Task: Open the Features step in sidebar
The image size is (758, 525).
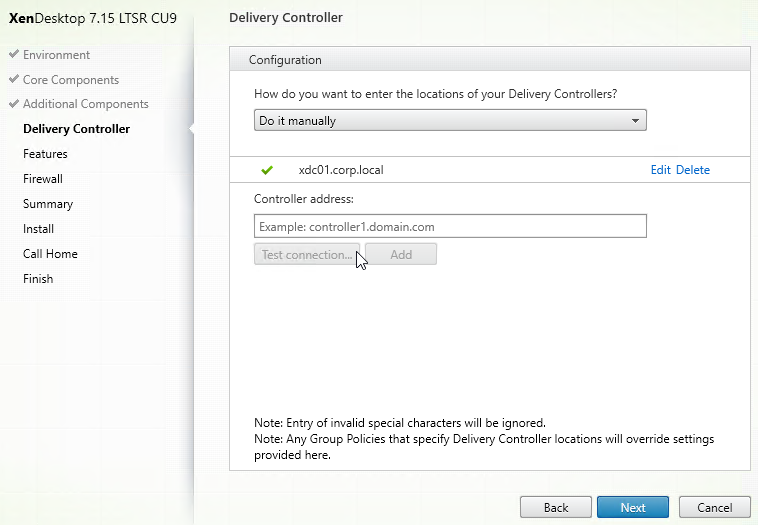Action: pos(45,154)
